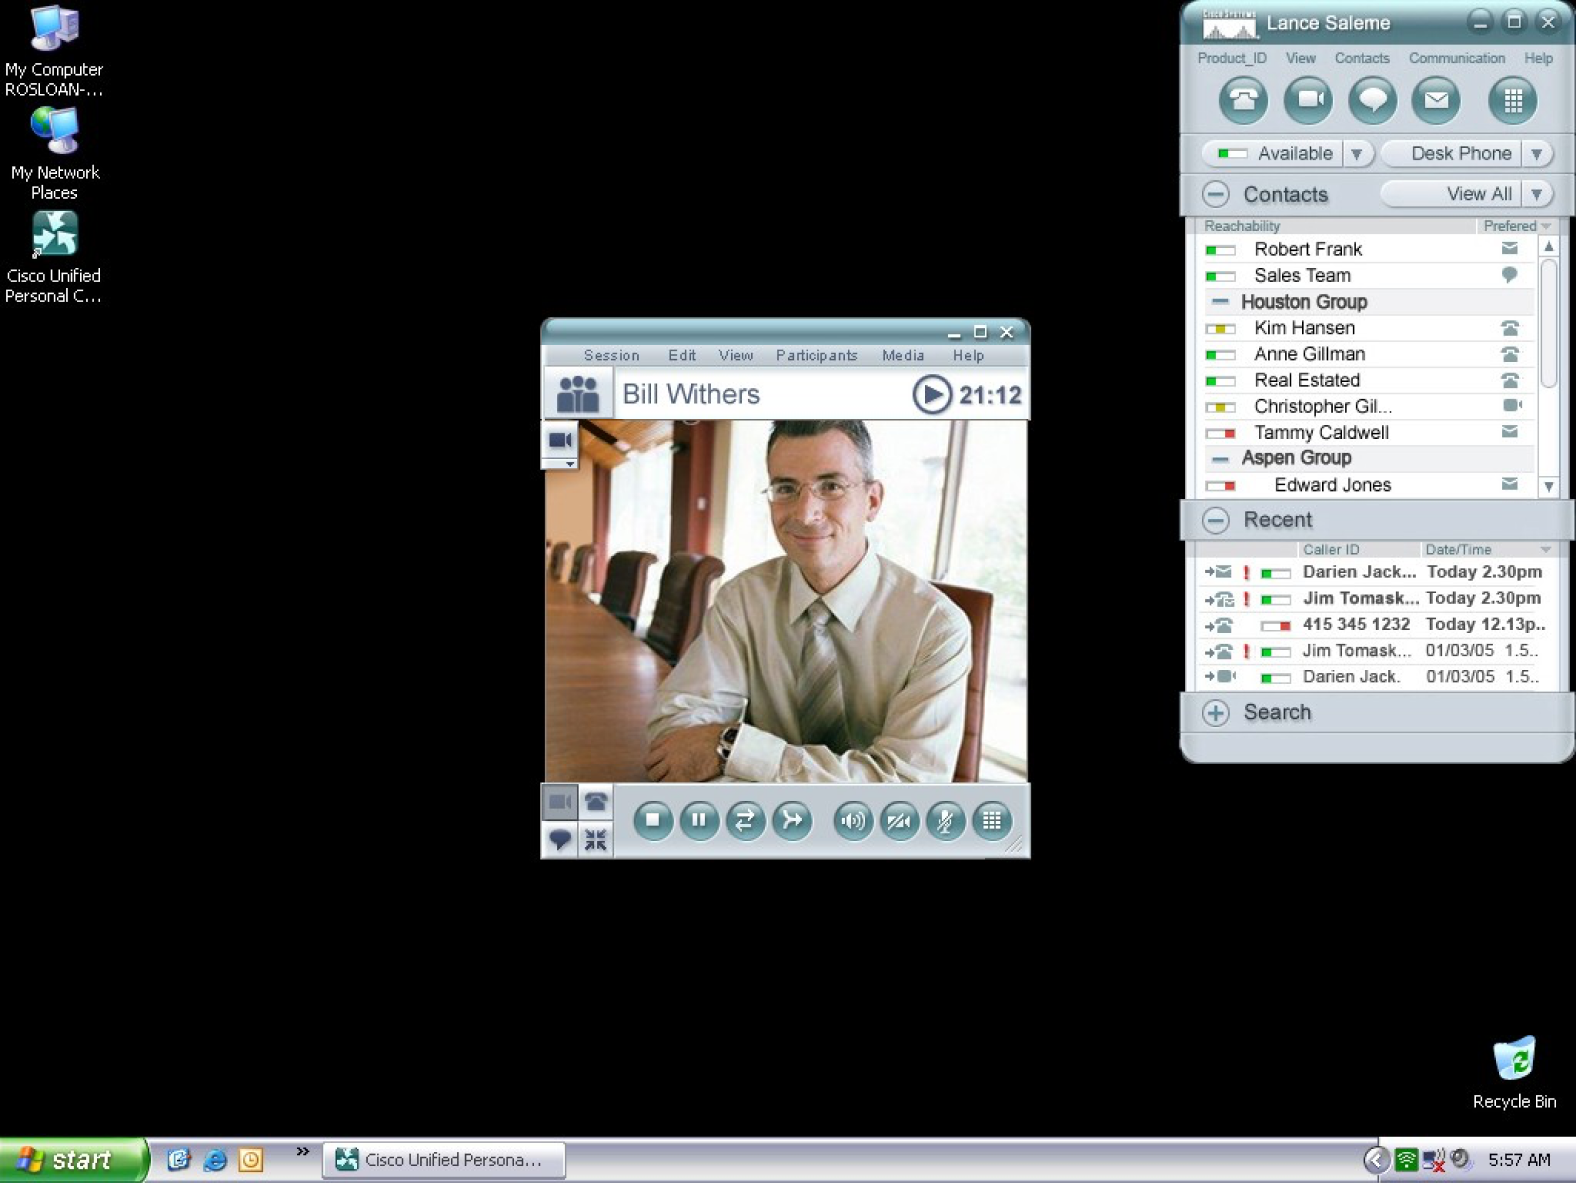Open the Media menu

click(903, 355)
